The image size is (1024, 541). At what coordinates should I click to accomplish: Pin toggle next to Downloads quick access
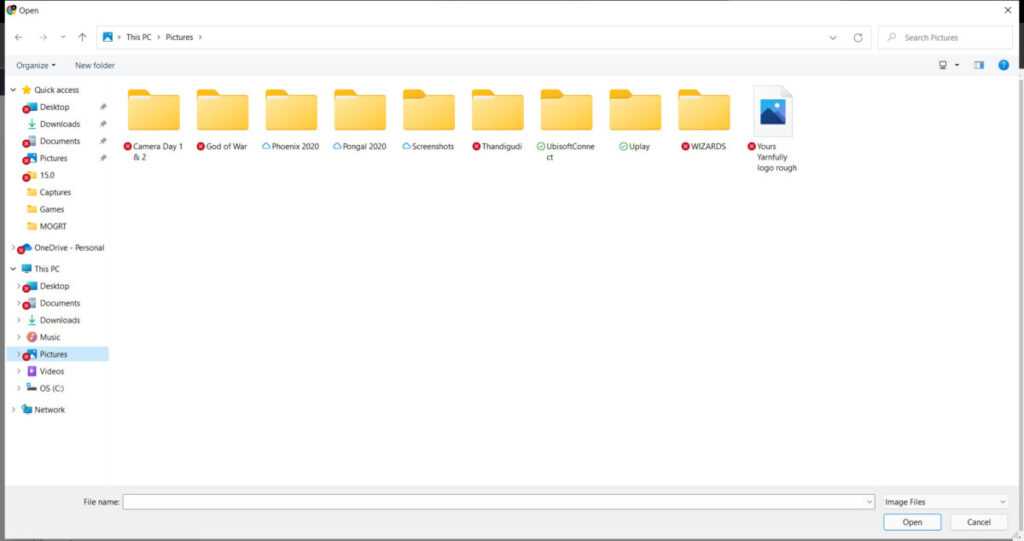click(103, 123)
